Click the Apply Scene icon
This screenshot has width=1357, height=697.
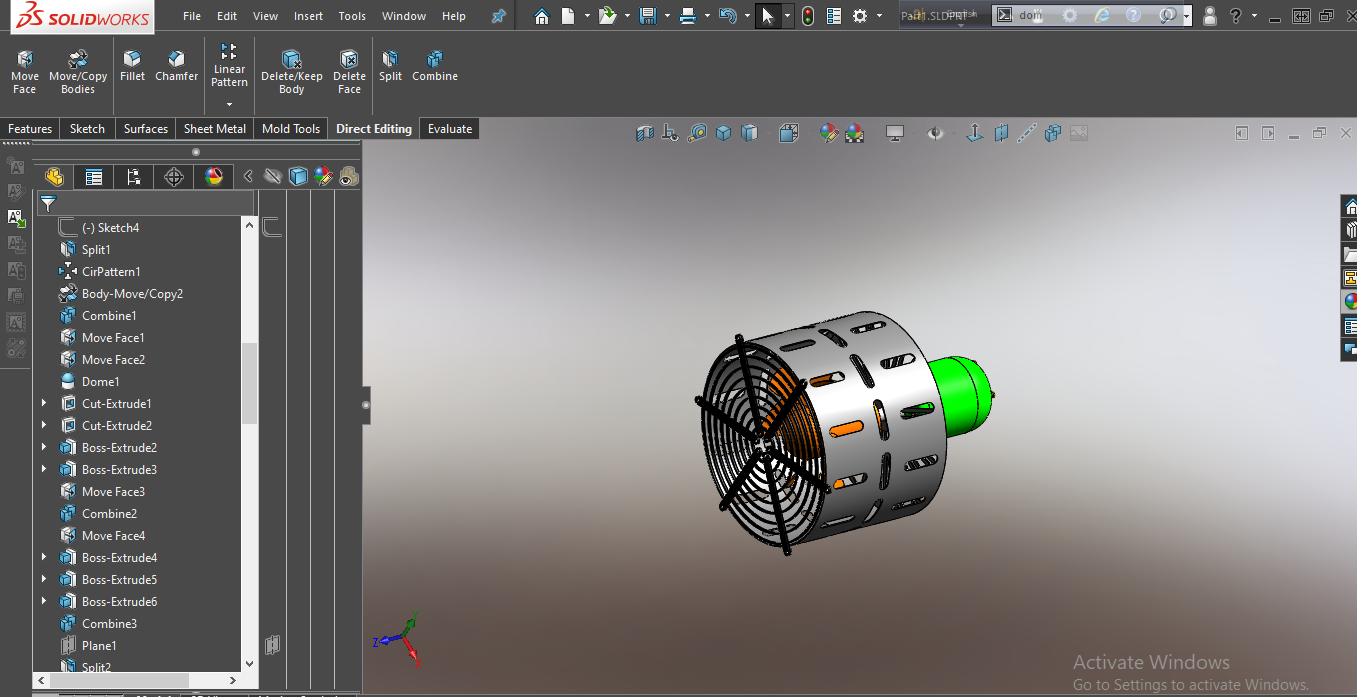[854, 133]
